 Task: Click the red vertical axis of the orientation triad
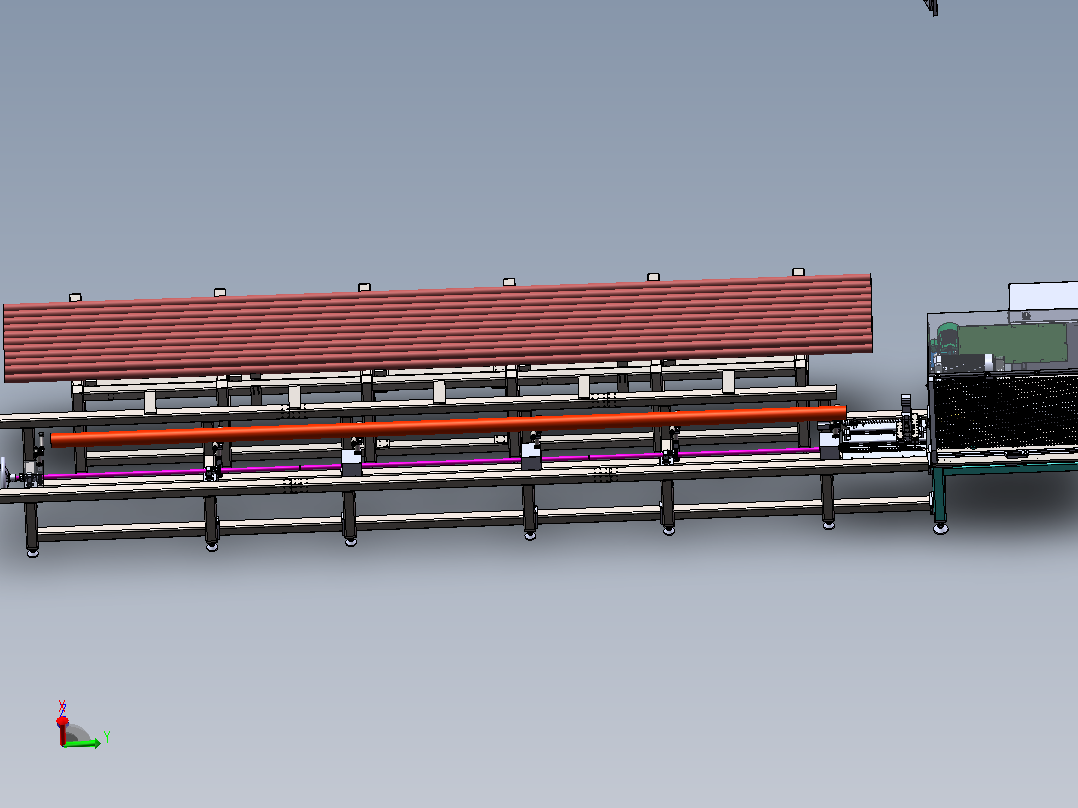[62, 730]
